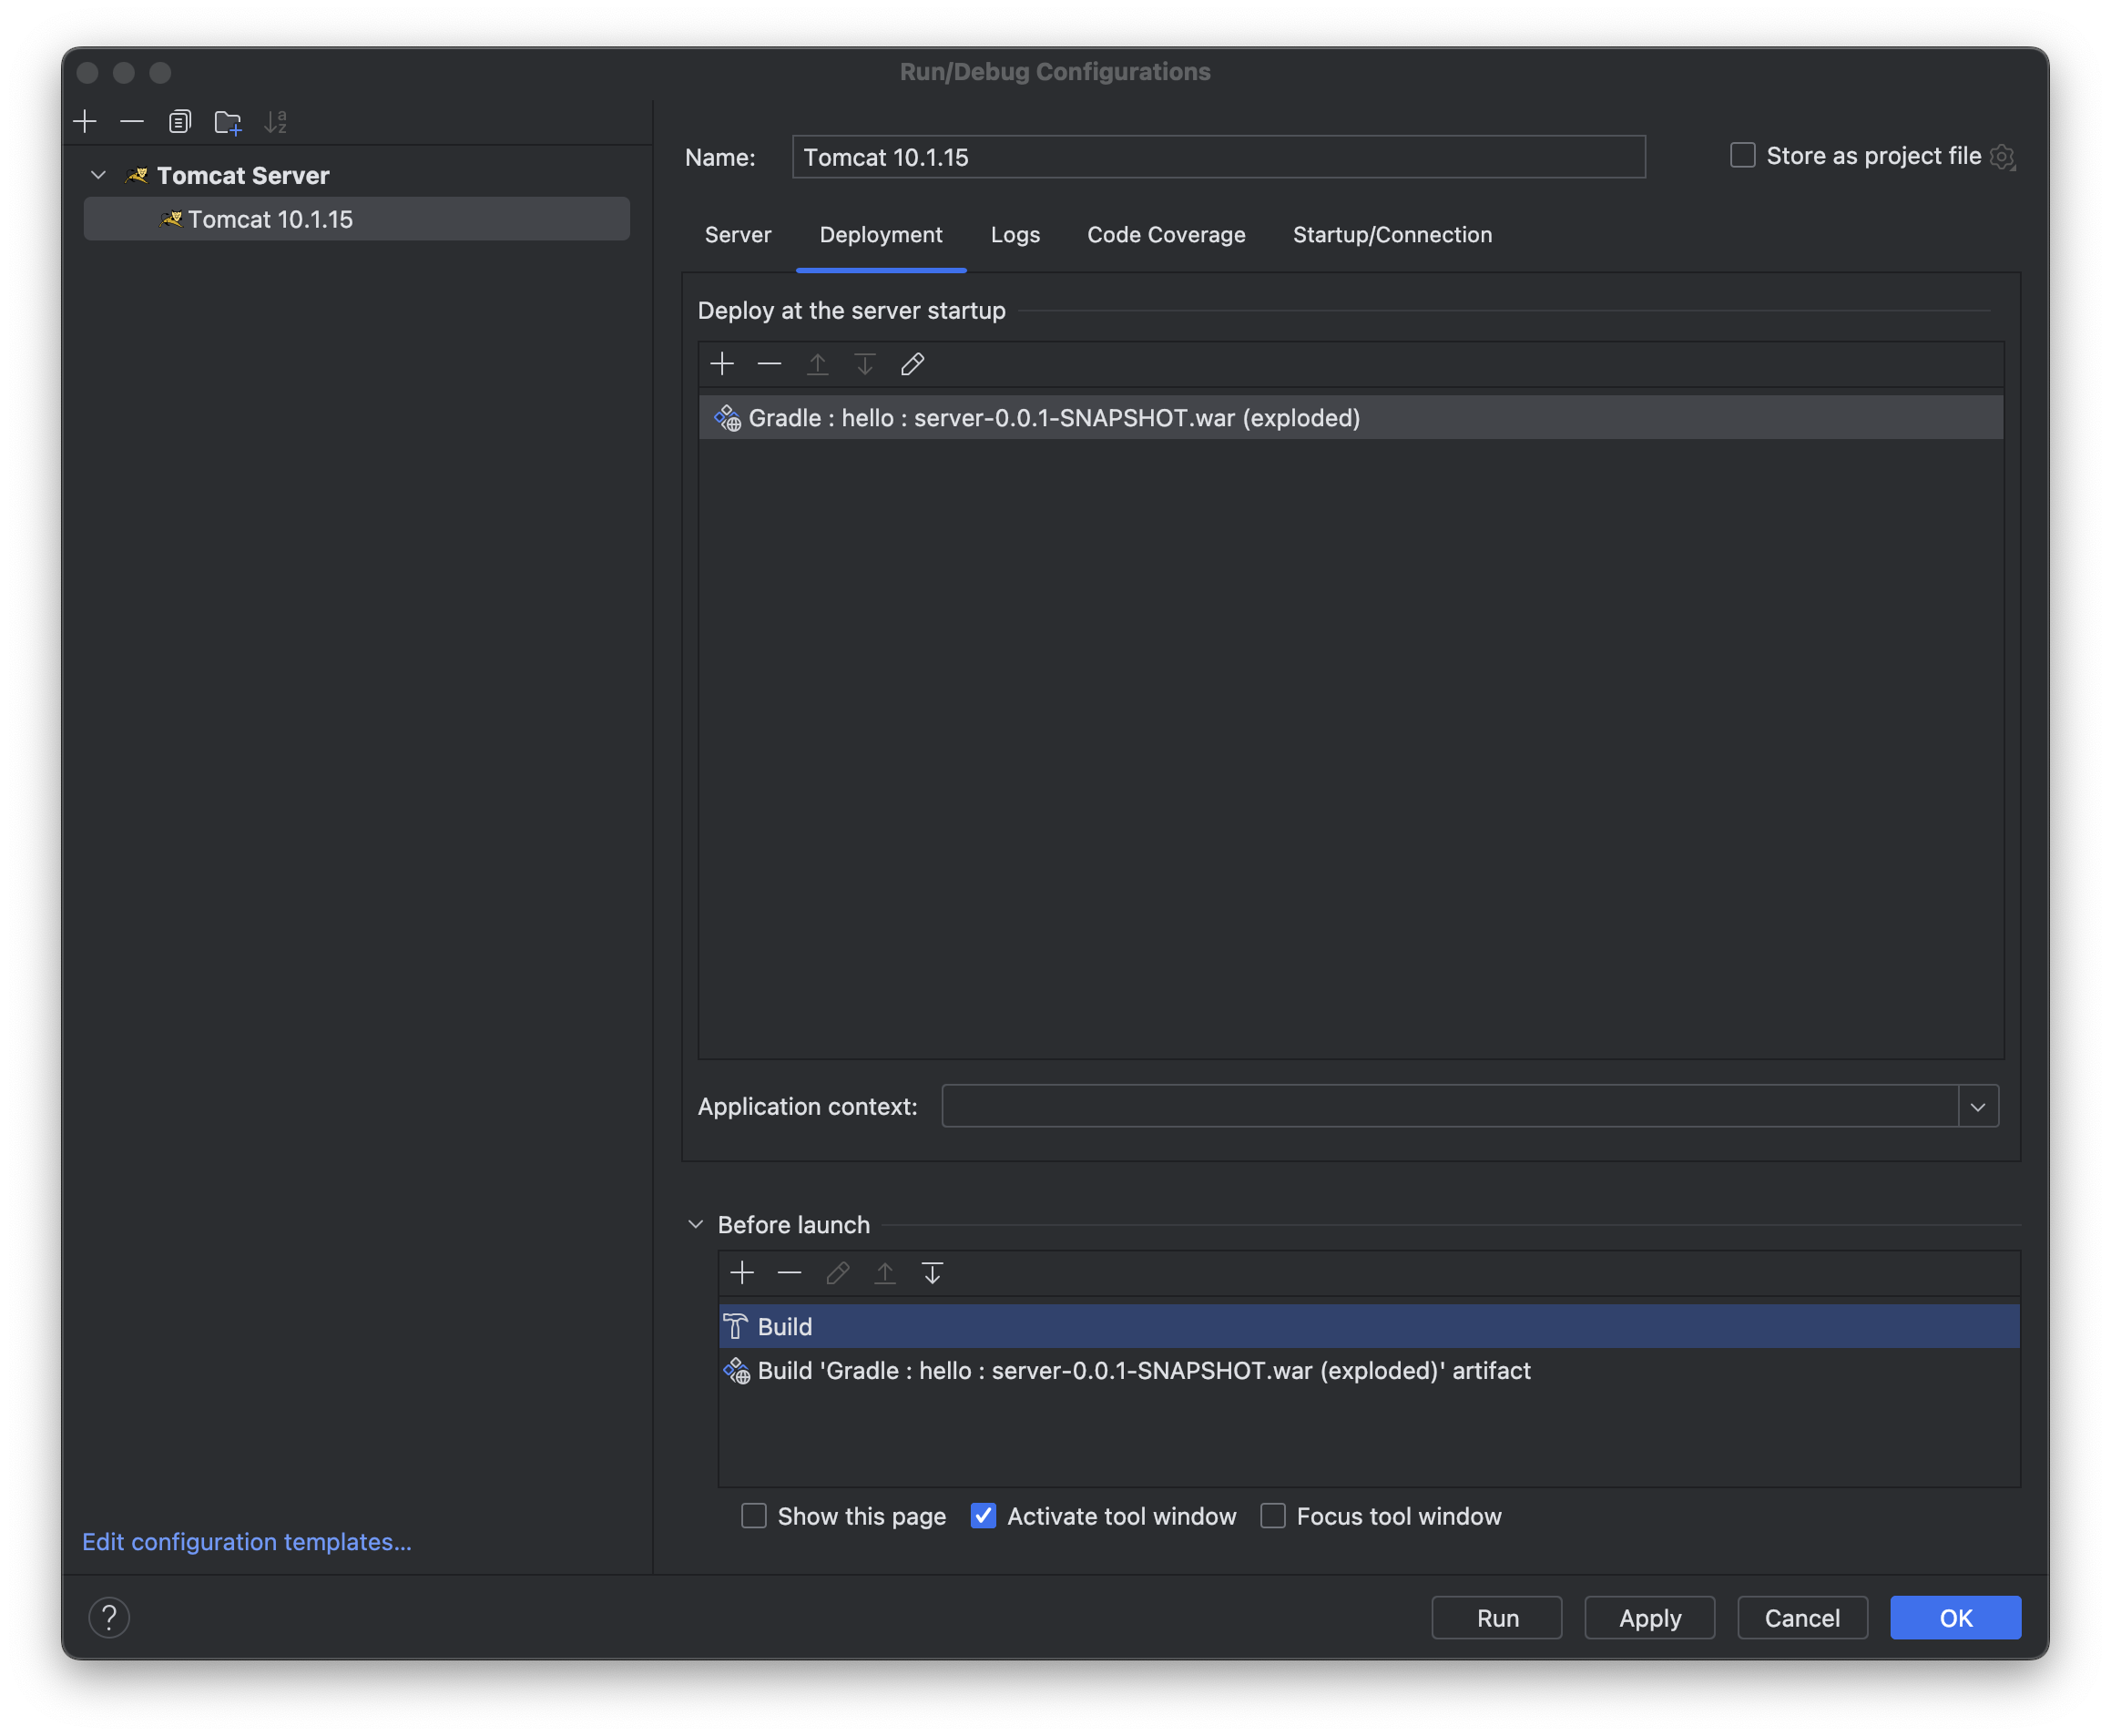Screen dimensions: 2111x1736
Task: Move Build task down in Before launch
Action: [932, 1273]
